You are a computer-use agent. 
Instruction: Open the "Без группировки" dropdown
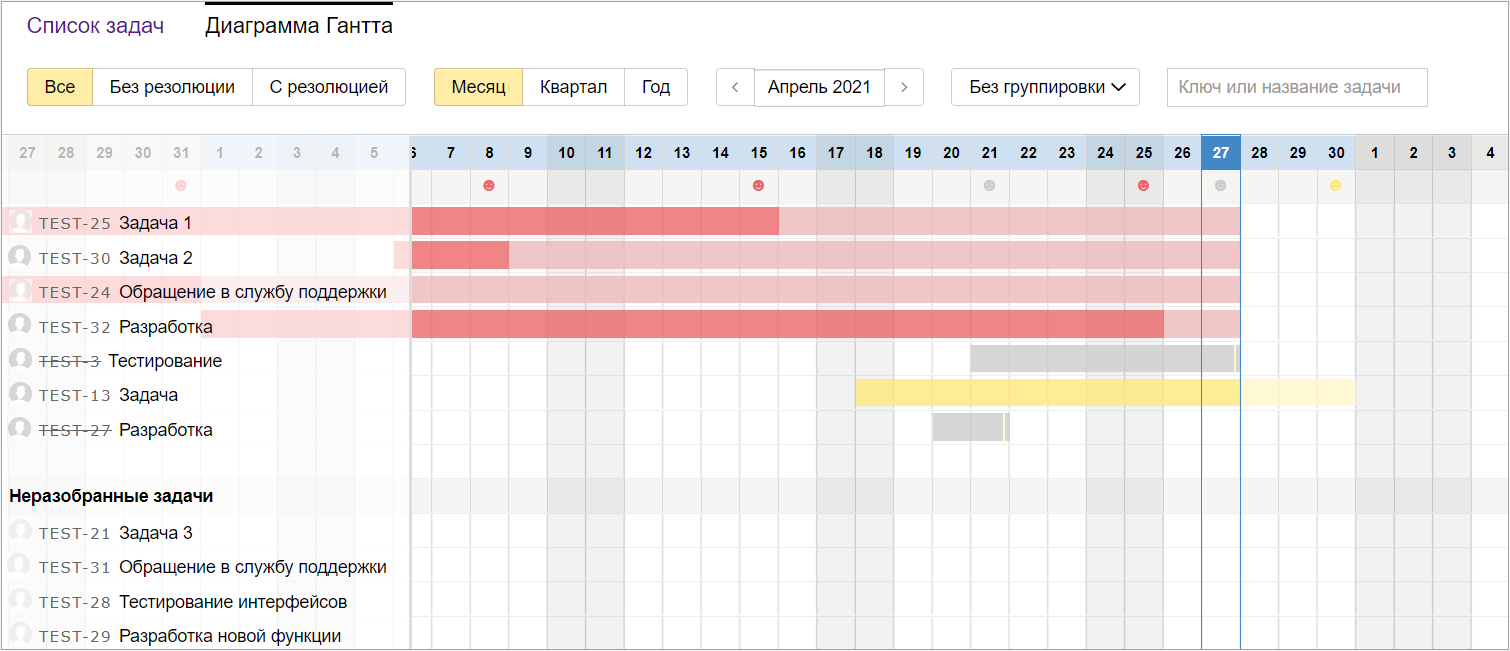pos(1045,87)
